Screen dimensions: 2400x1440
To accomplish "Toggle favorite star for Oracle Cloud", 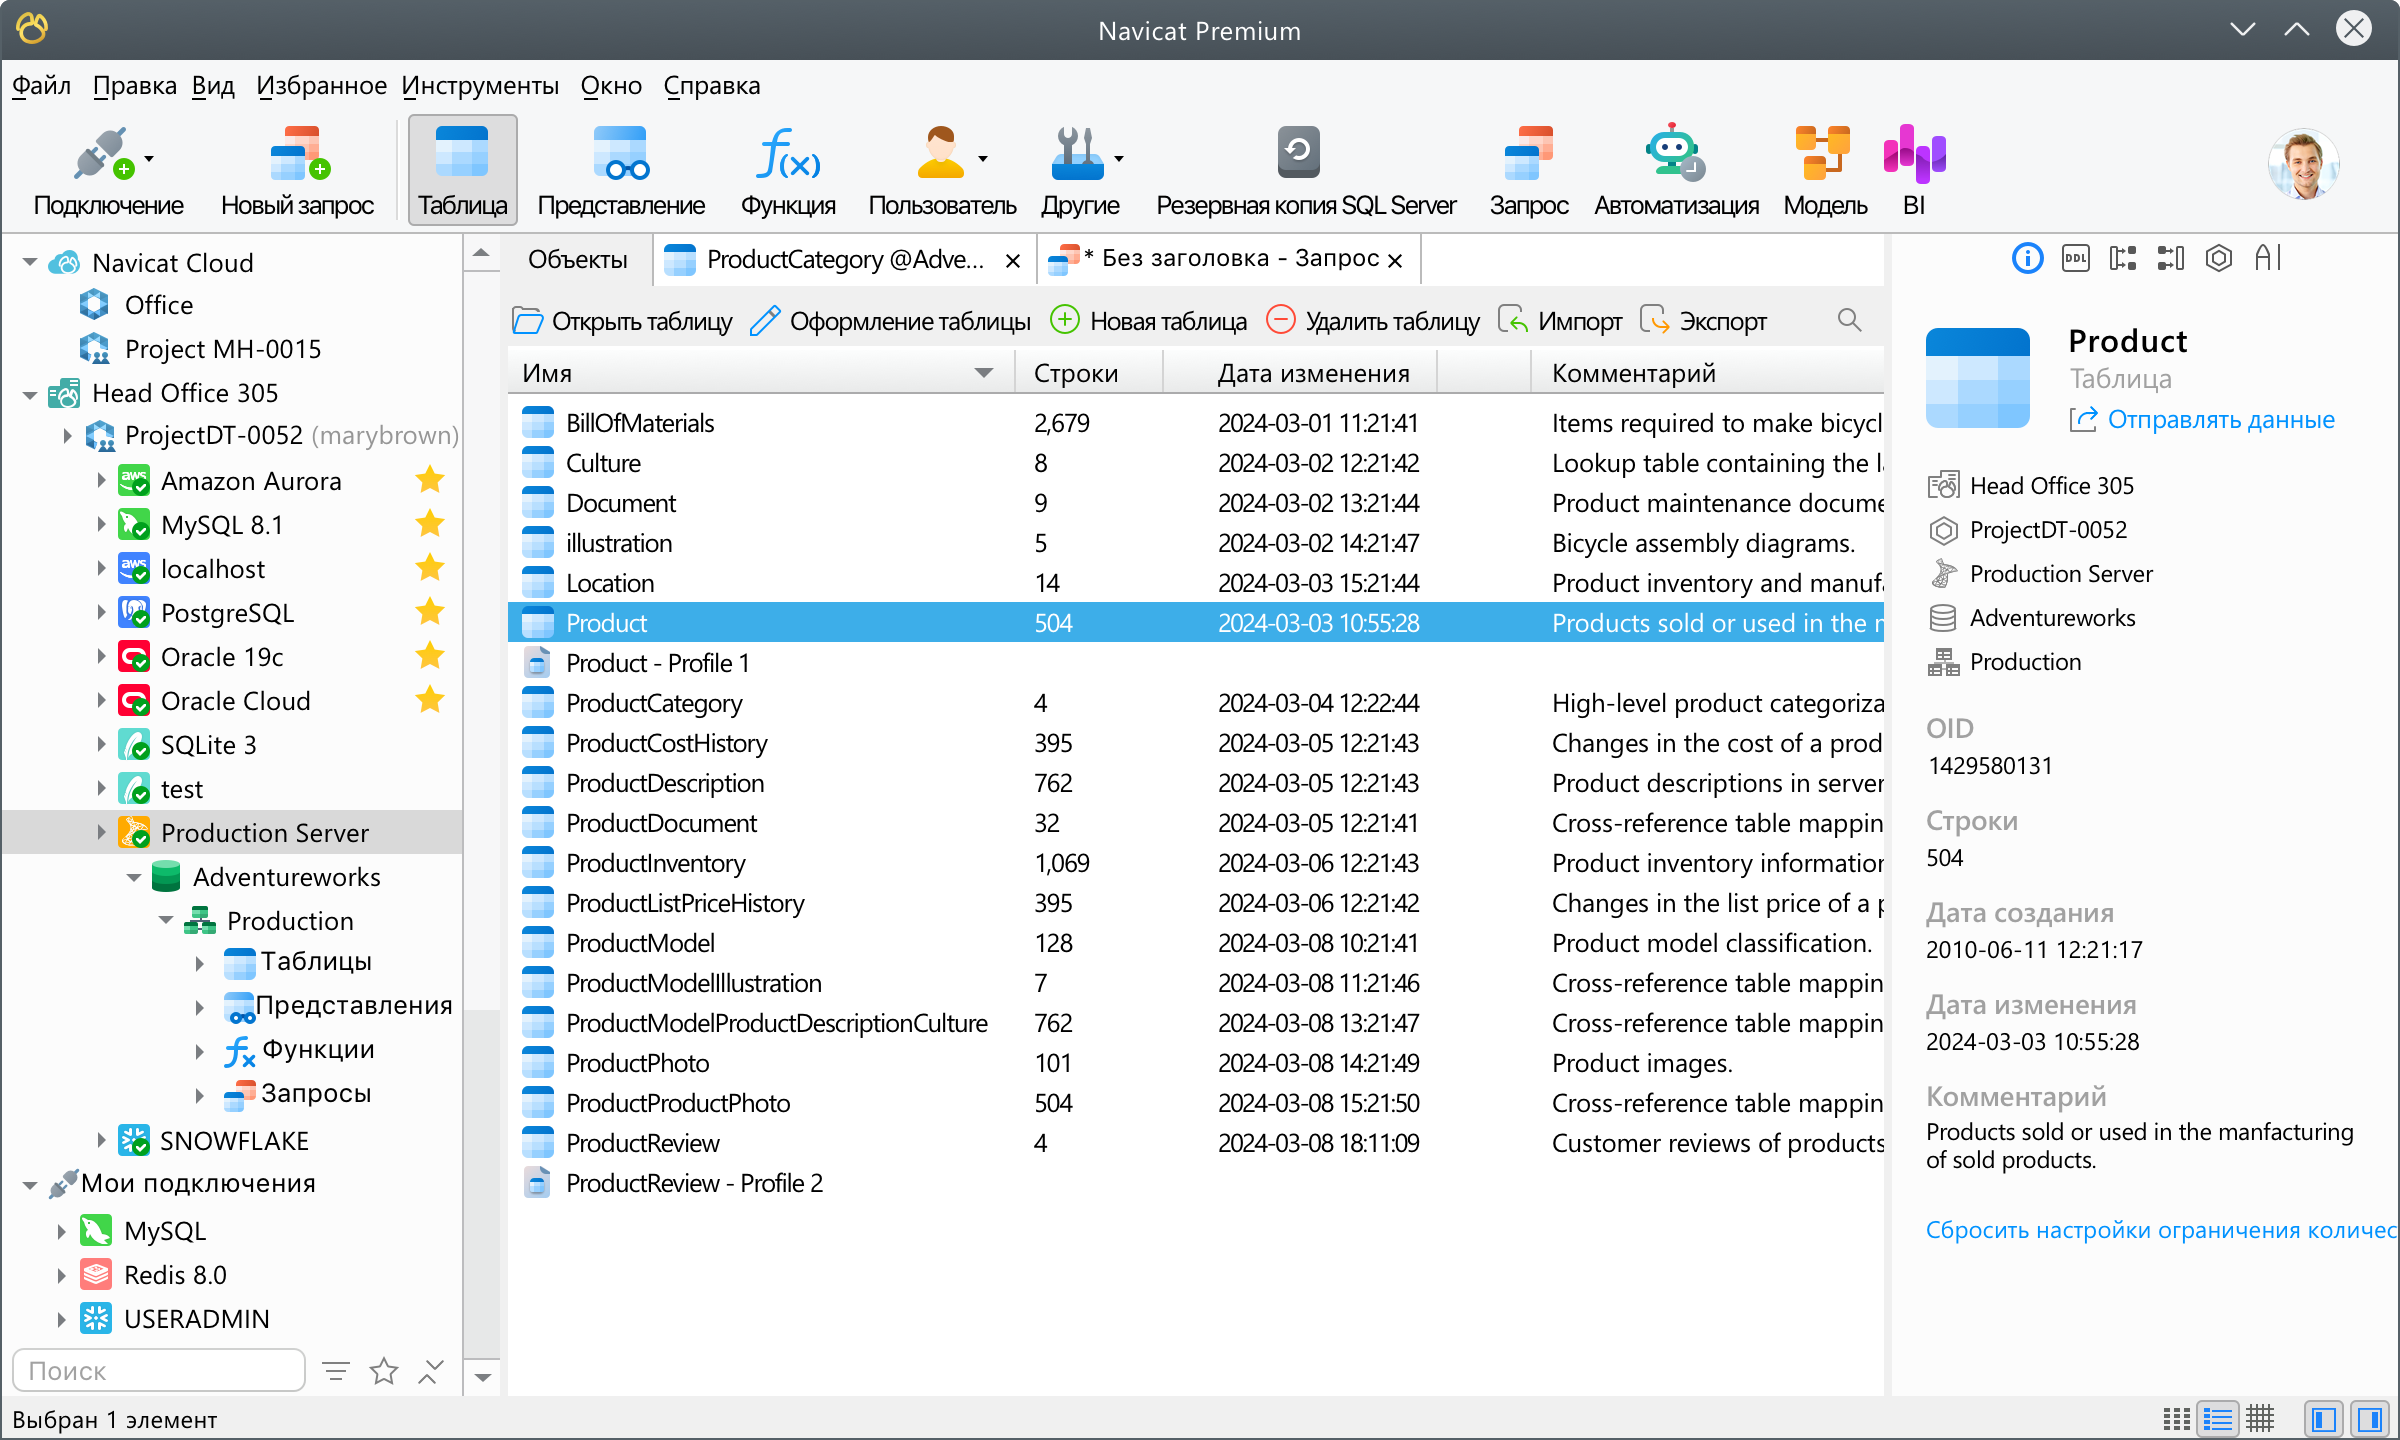I will [x=430, y=700].
